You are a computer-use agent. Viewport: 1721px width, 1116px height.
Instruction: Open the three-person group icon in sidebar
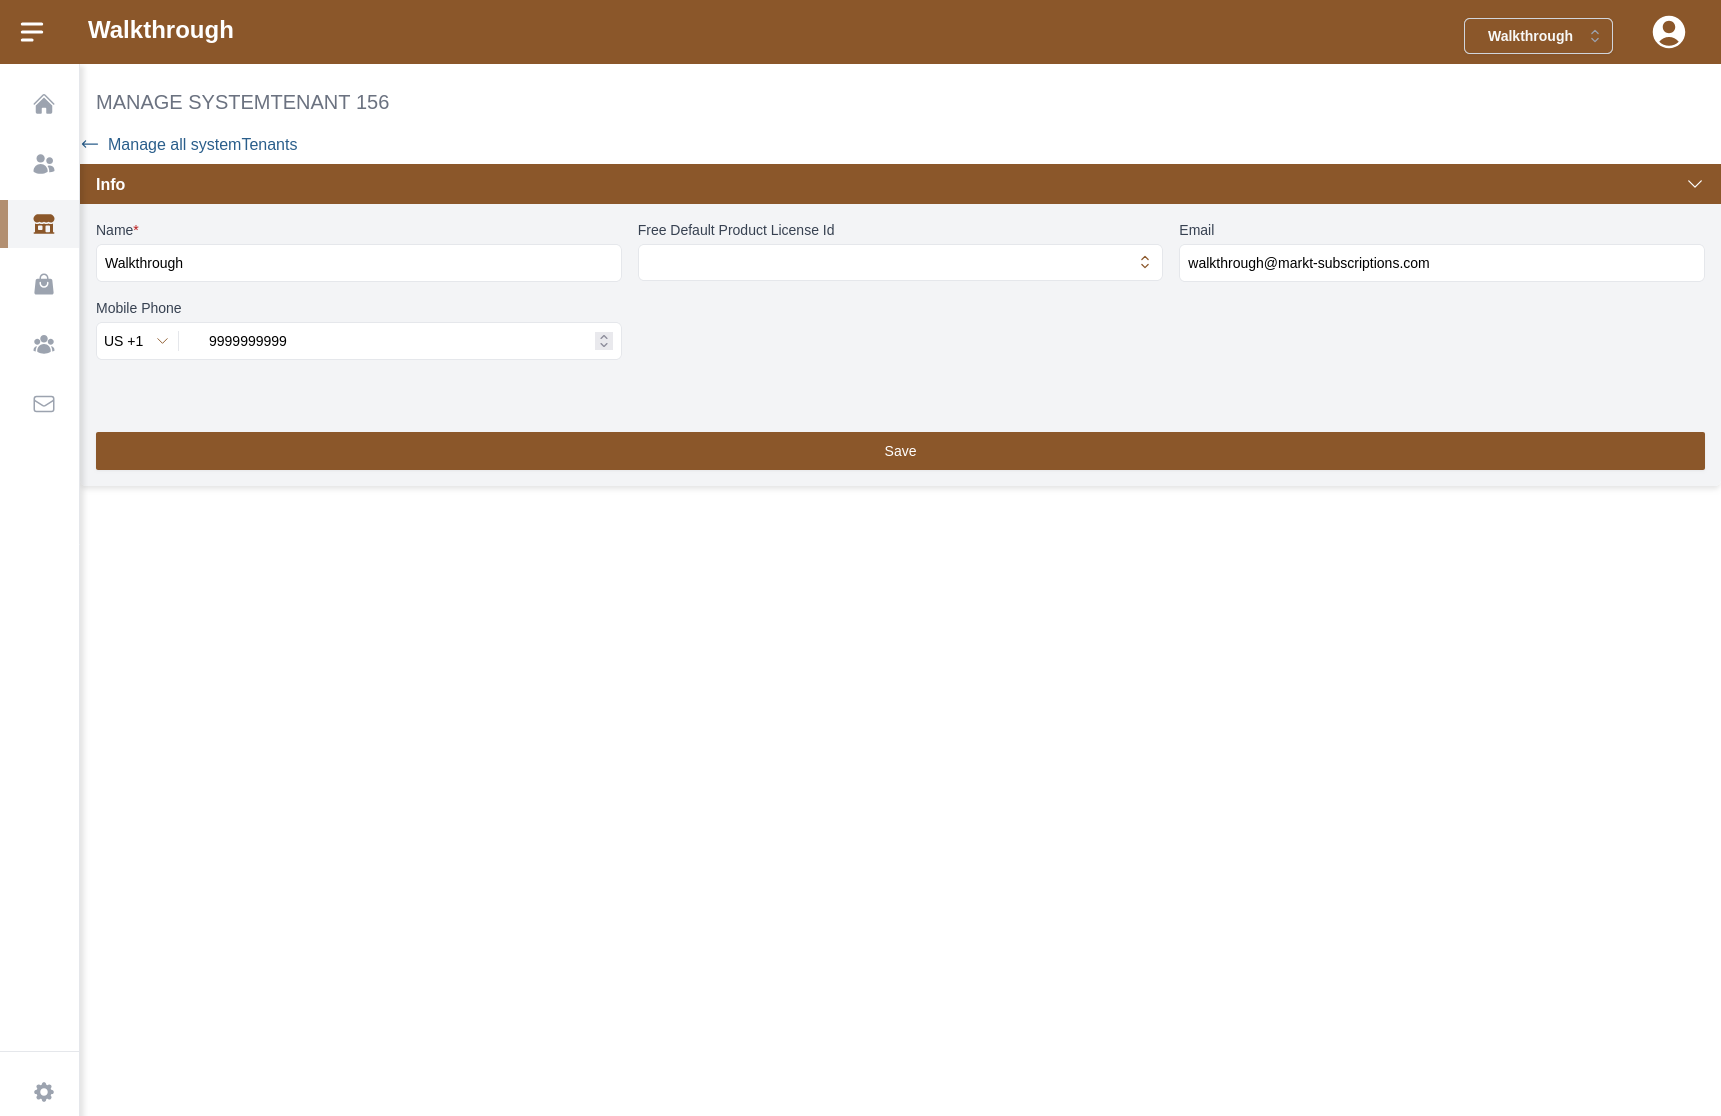click(43, 344)
